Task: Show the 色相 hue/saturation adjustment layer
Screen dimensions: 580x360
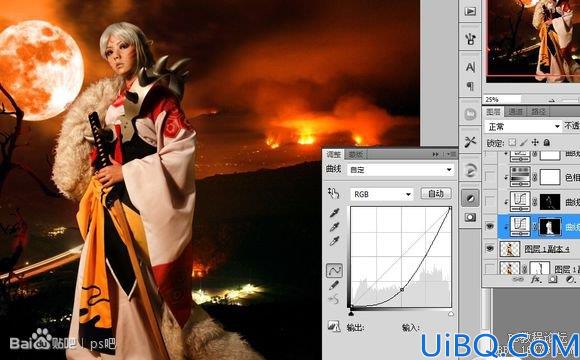Action: pos(490,176)
